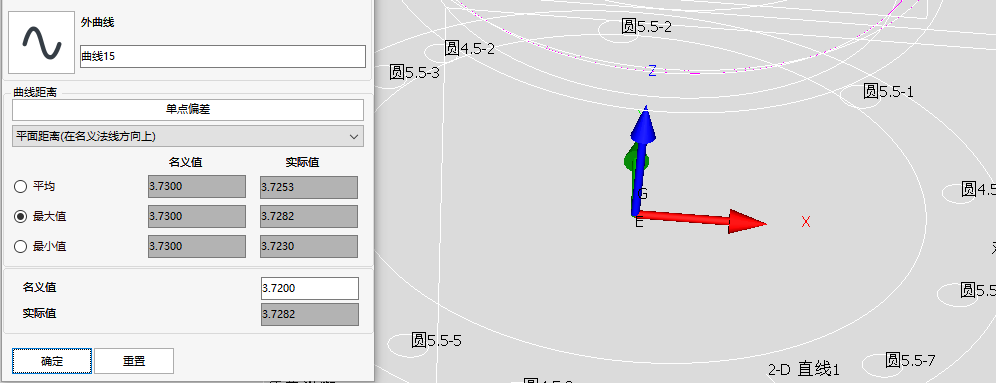The height and width of the screenshot is (383, 997).
Task: Select the 圆5.5-5 label in viewport
Action: tap(436, 341)
